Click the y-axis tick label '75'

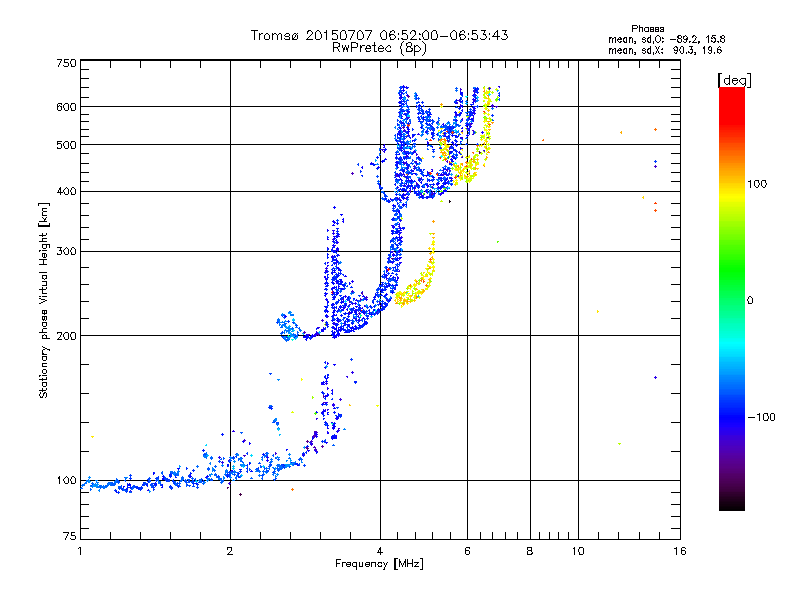[x=70, y=536]
